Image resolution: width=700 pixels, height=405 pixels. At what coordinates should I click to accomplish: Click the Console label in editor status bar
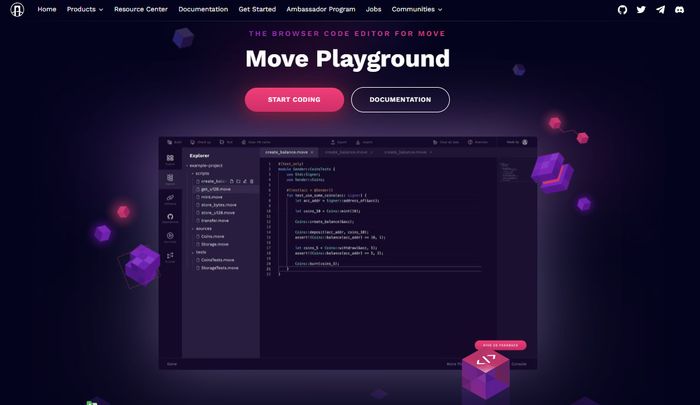coord(518,364)
